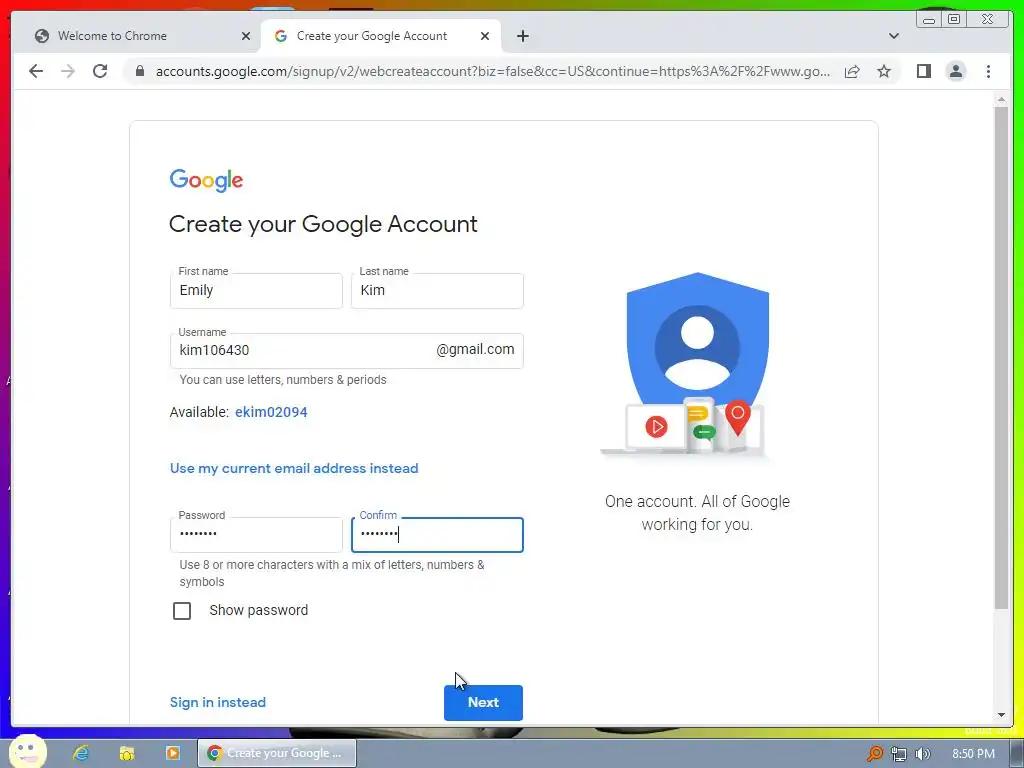Share this page via the share icon

[x=852, y=71]
